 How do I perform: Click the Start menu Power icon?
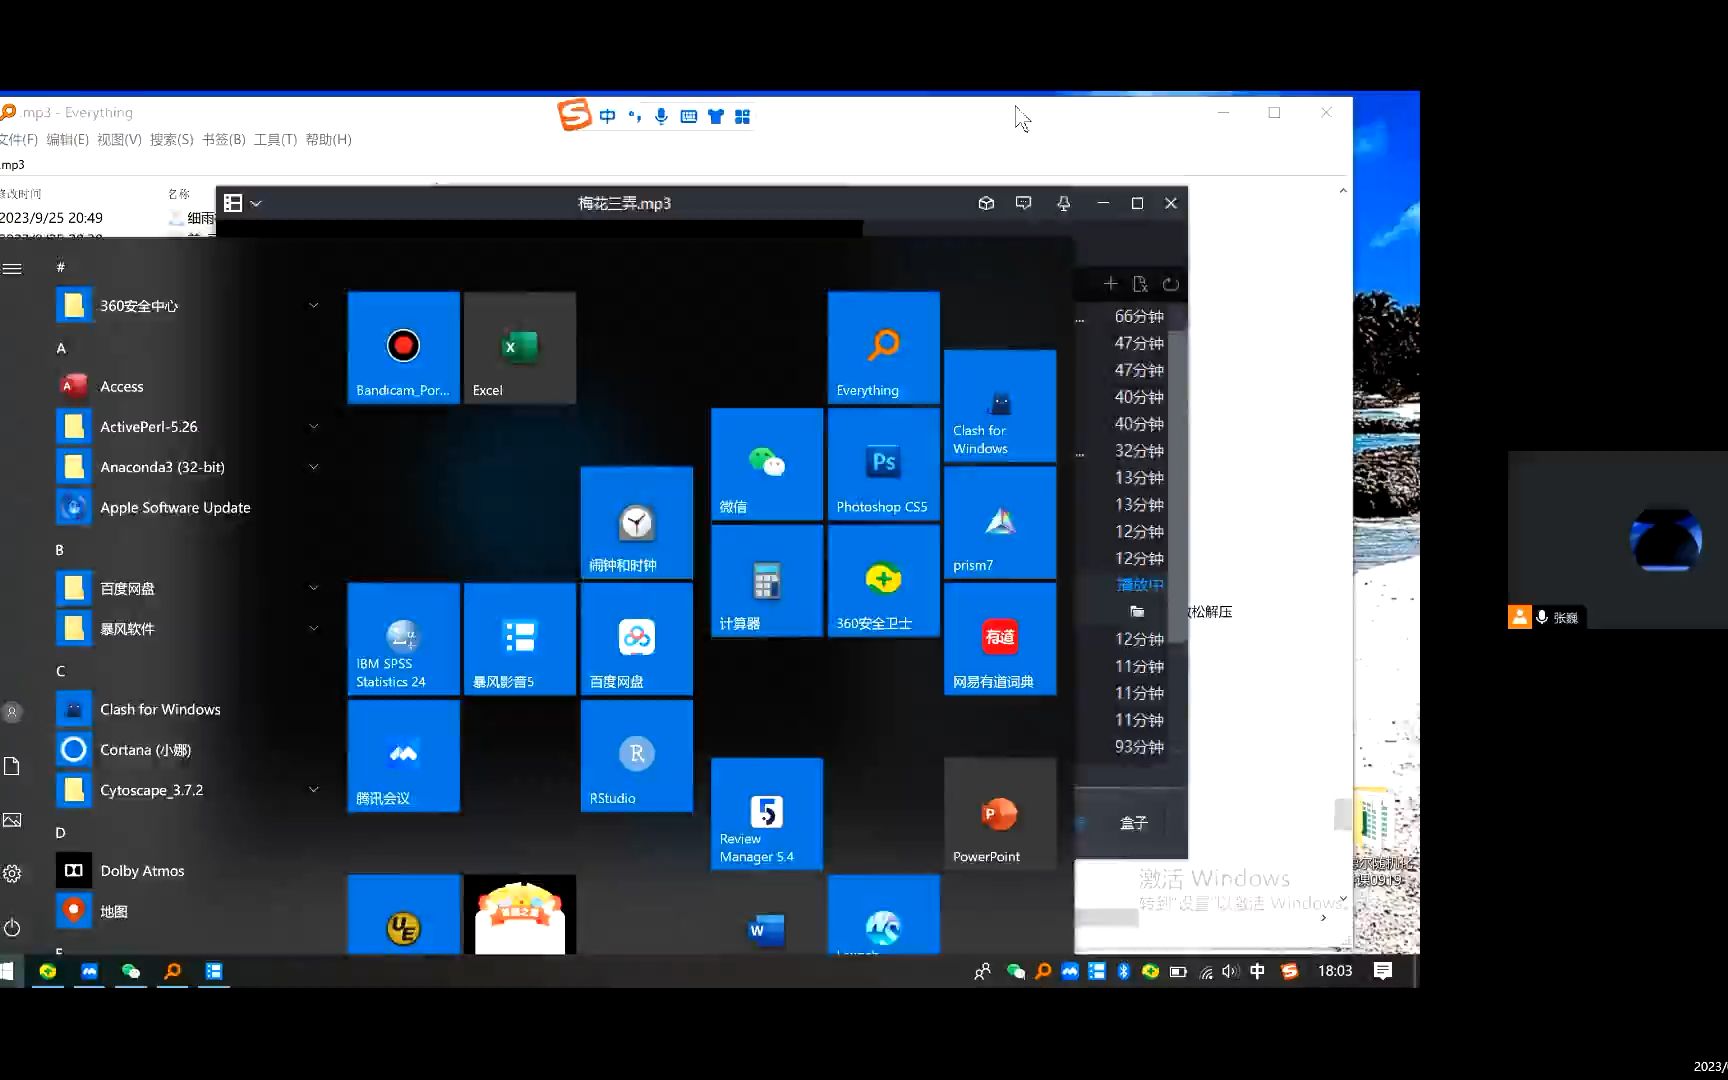click(12, 927)
